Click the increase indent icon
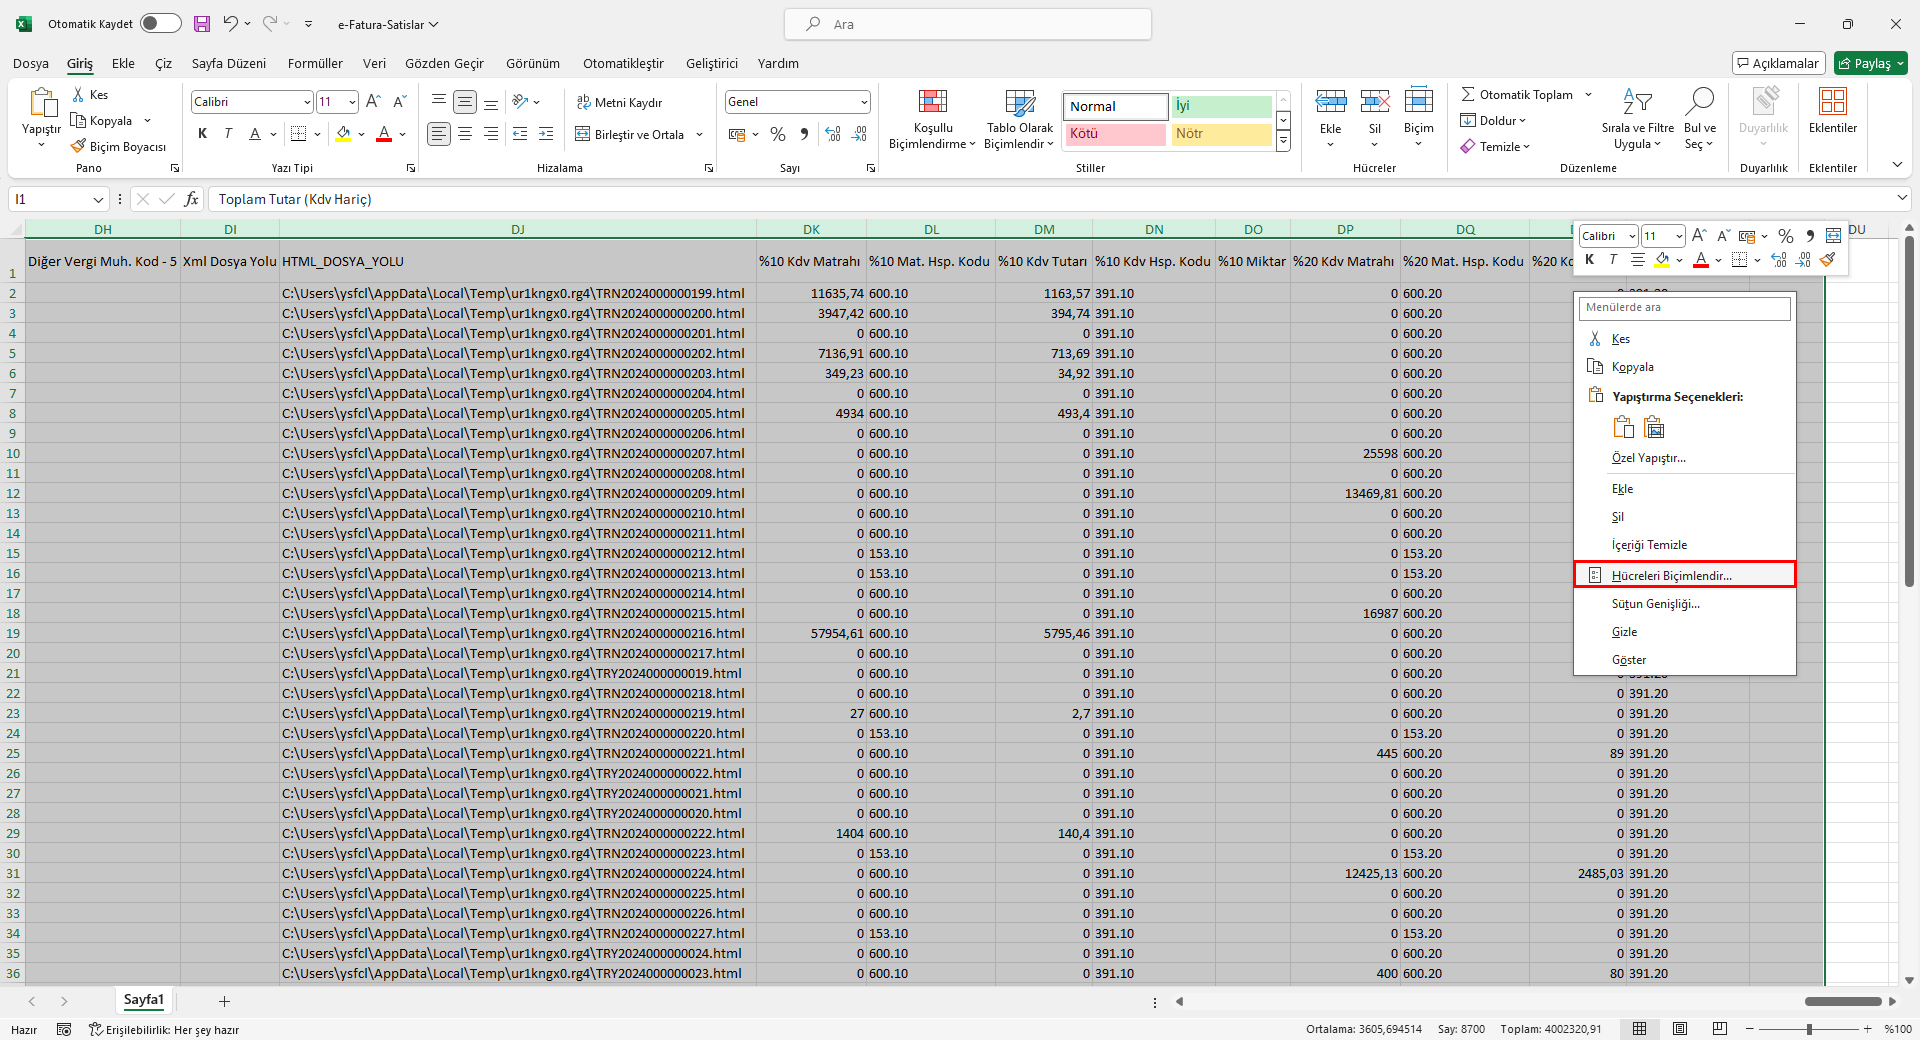1920x1040 pixels. click(x=546, y=134)
